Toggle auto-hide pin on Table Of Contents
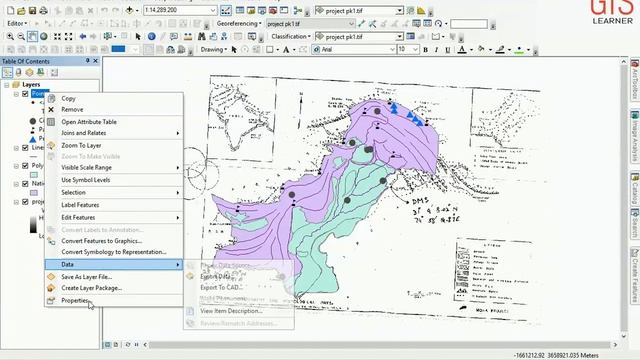640x360 pixels. tap(87, 61)
